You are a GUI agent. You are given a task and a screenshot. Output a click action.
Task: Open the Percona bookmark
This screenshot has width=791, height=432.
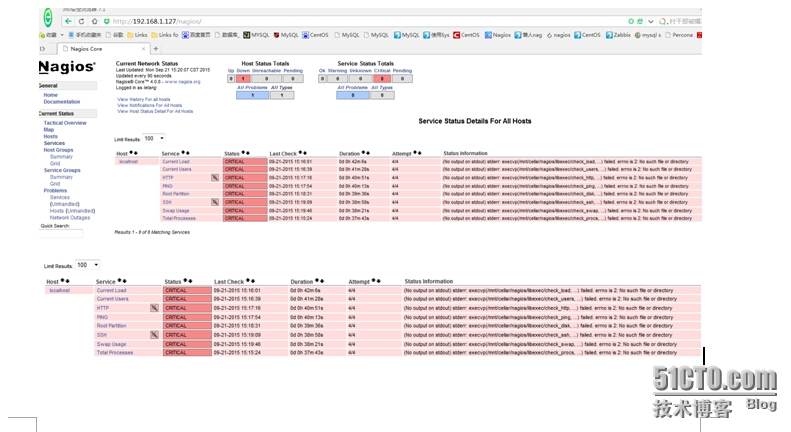(x=679, y=35)
